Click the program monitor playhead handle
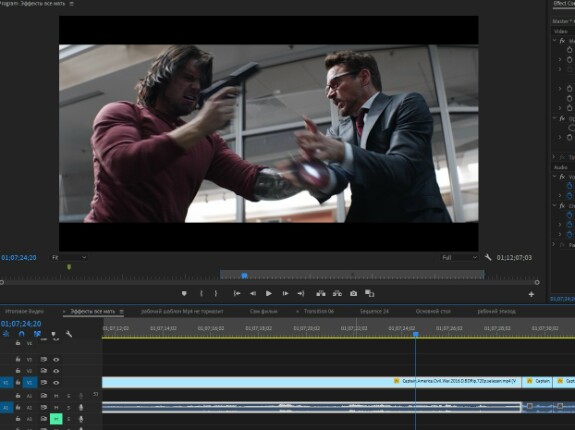The image size is (575, 430). point(245,276)
